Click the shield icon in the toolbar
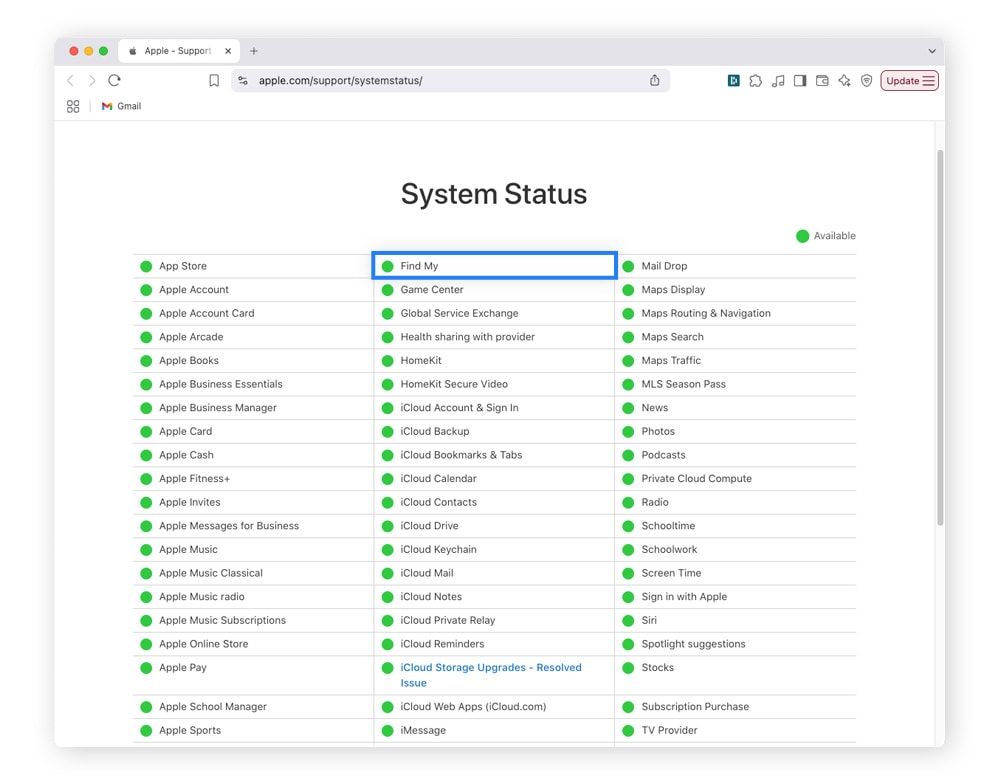Image resolution: width=1000 pixels, height=784 pixels. point(866,81)
